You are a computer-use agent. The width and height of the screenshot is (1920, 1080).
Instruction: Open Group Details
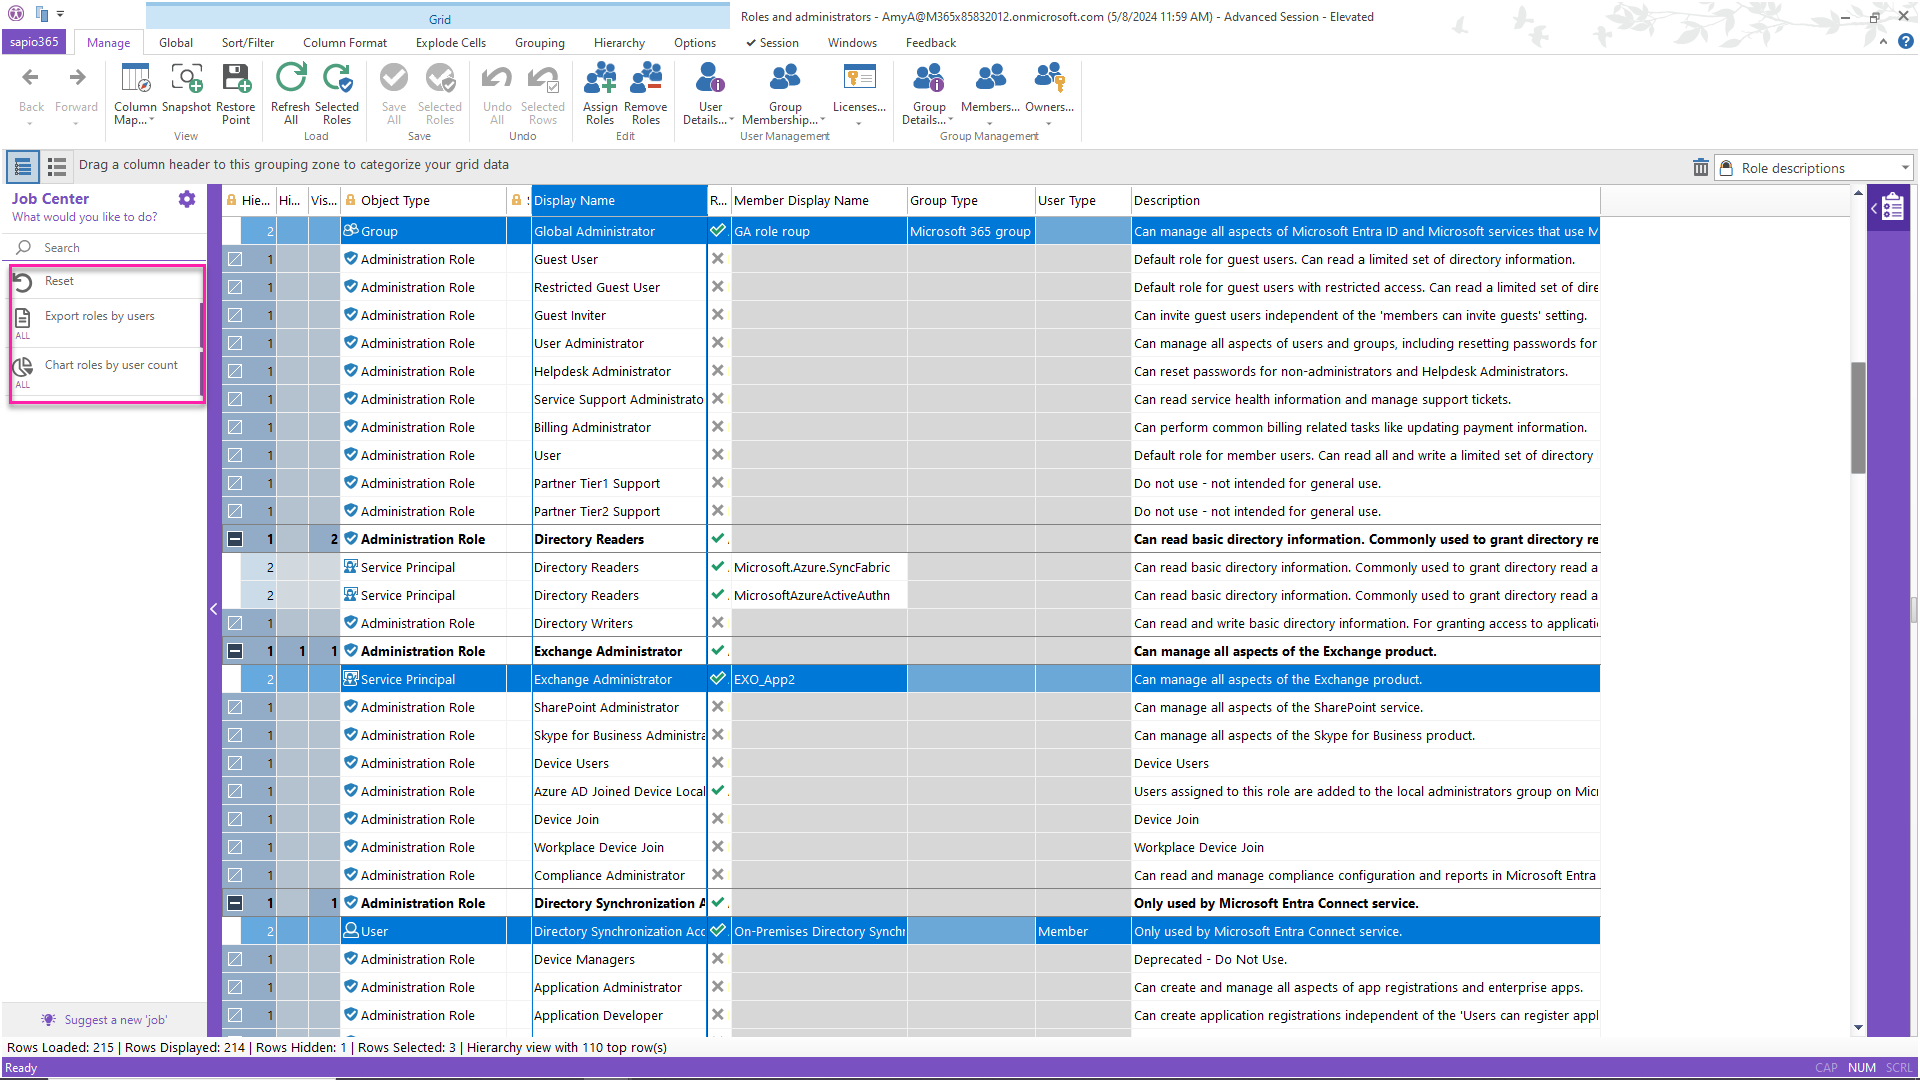point(929,94)
